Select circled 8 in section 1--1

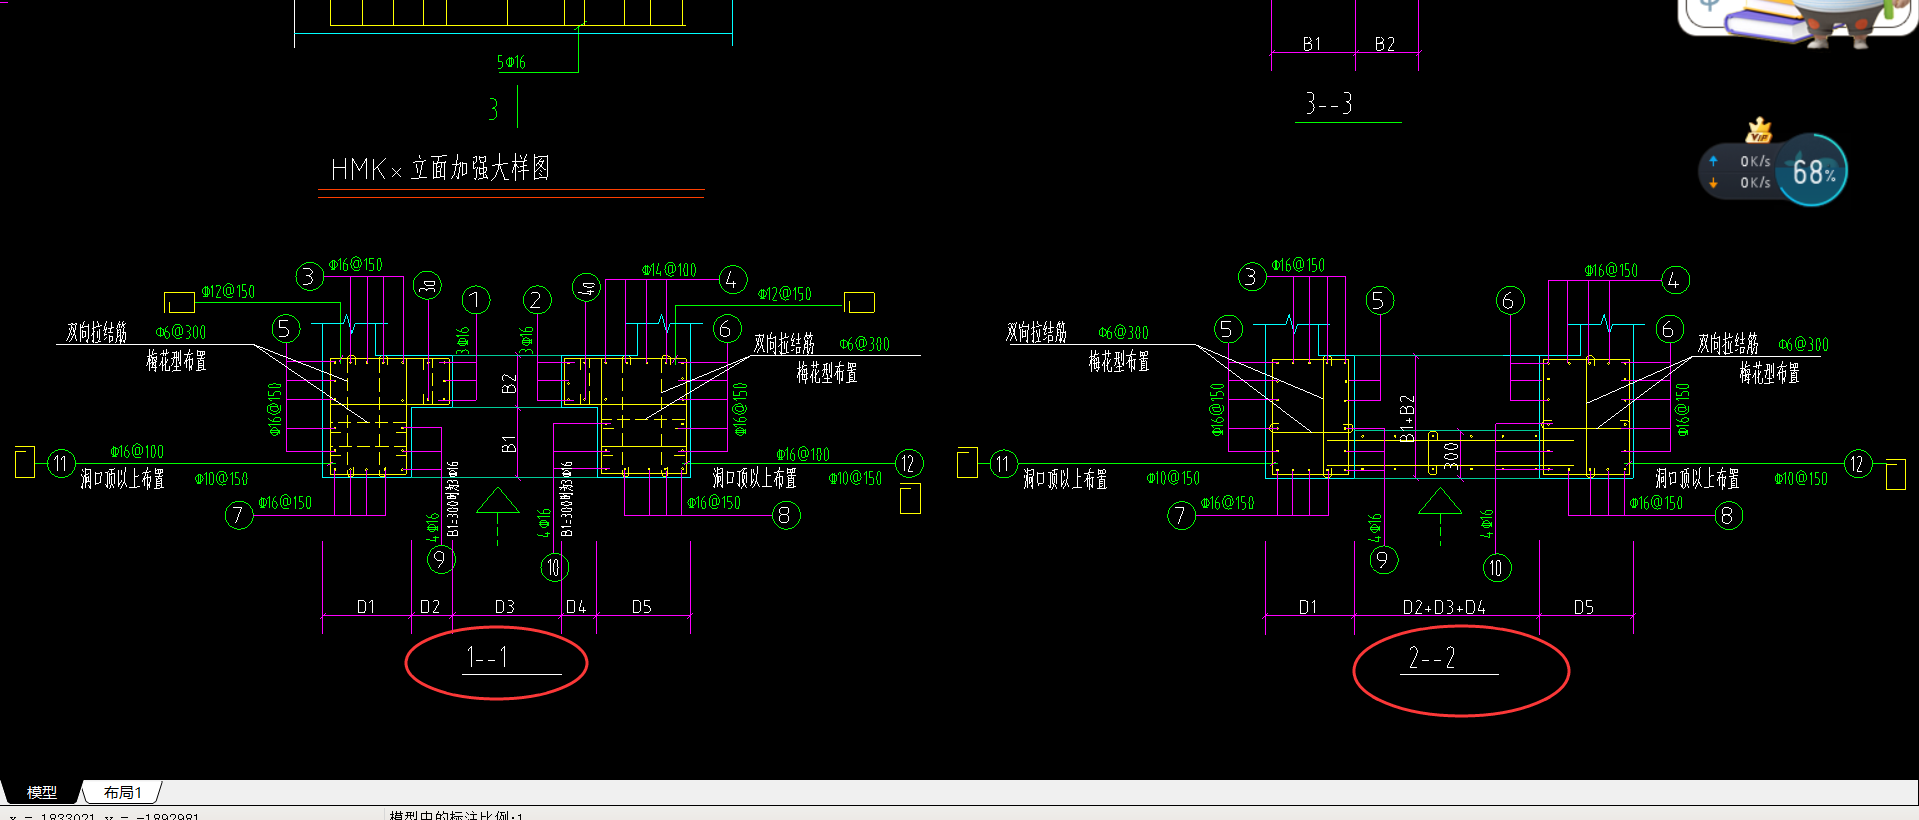[x=785, y=515]
